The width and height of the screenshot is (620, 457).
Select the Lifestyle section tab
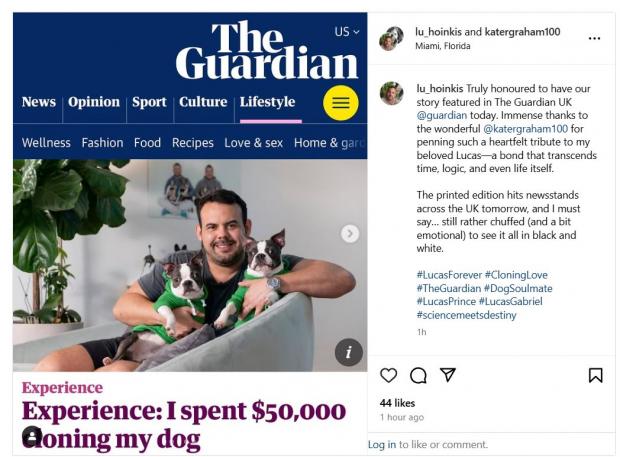[x=267, y=102]
